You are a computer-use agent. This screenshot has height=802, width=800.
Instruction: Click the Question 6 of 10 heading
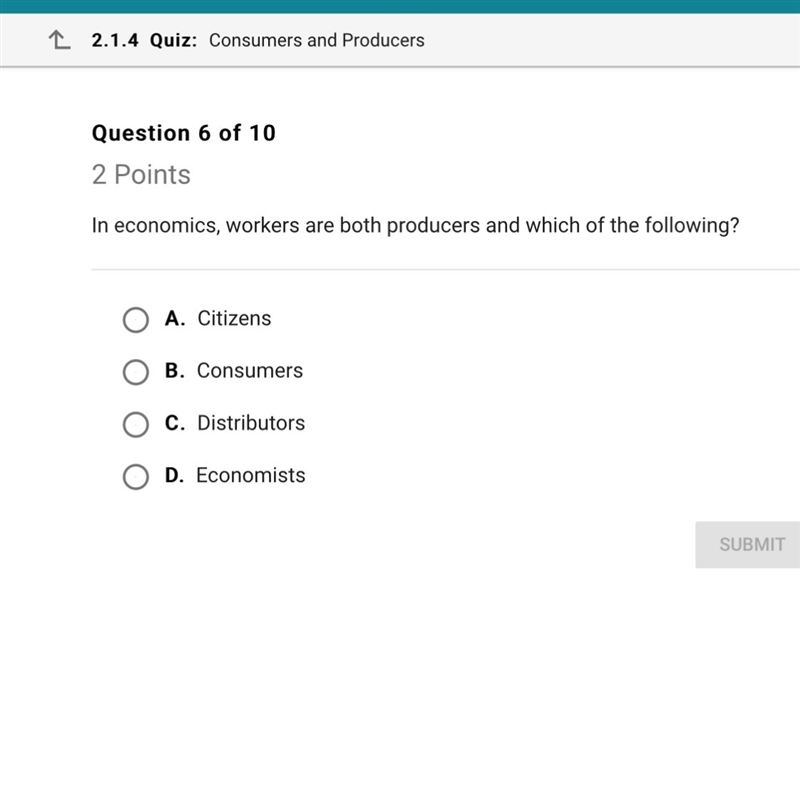(x=184, y=133)
